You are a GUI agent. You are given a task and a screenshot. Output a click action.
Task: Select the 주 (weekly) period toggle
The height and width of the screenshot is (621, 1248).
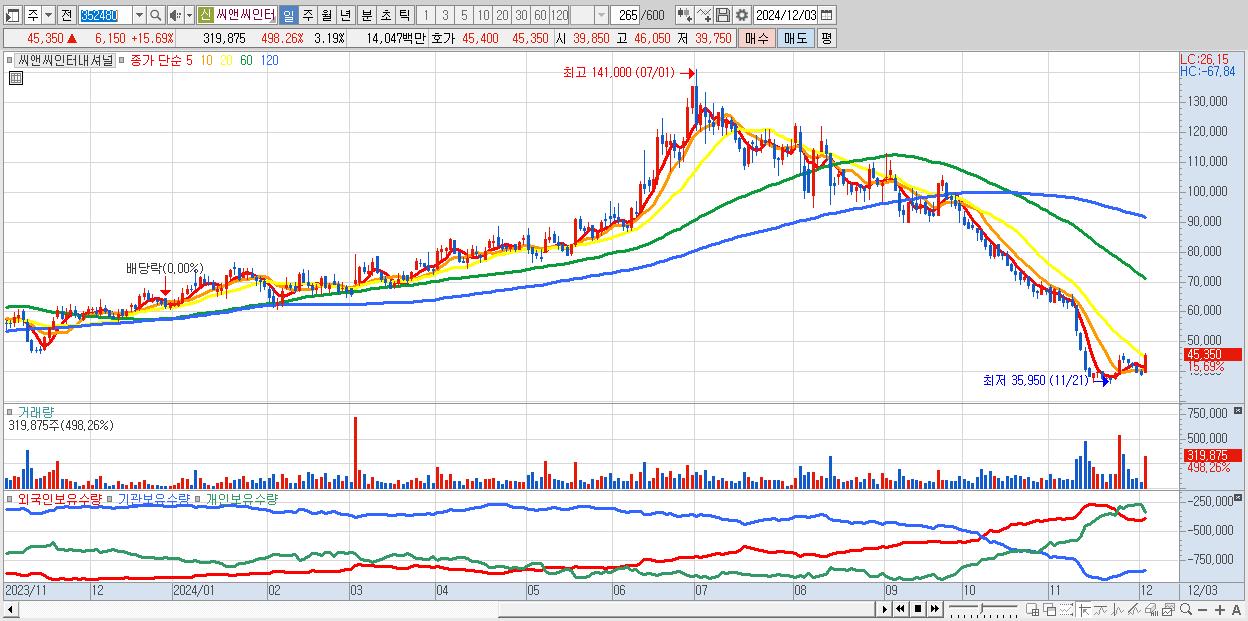tap(308, 16)
